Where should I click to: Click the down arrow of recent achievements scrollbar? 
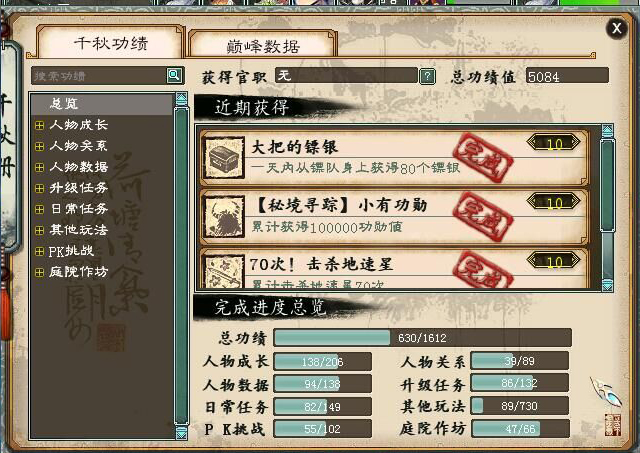607,284
